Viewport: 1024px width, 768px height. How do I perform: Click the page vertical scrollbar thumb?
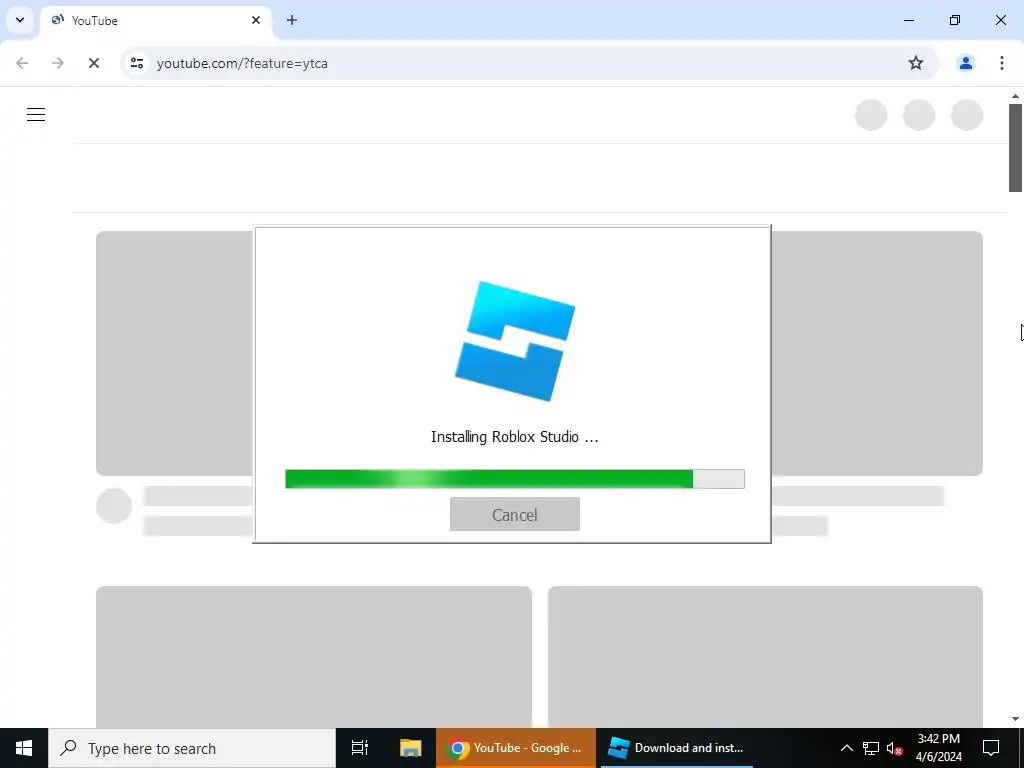click(1015, 148)
